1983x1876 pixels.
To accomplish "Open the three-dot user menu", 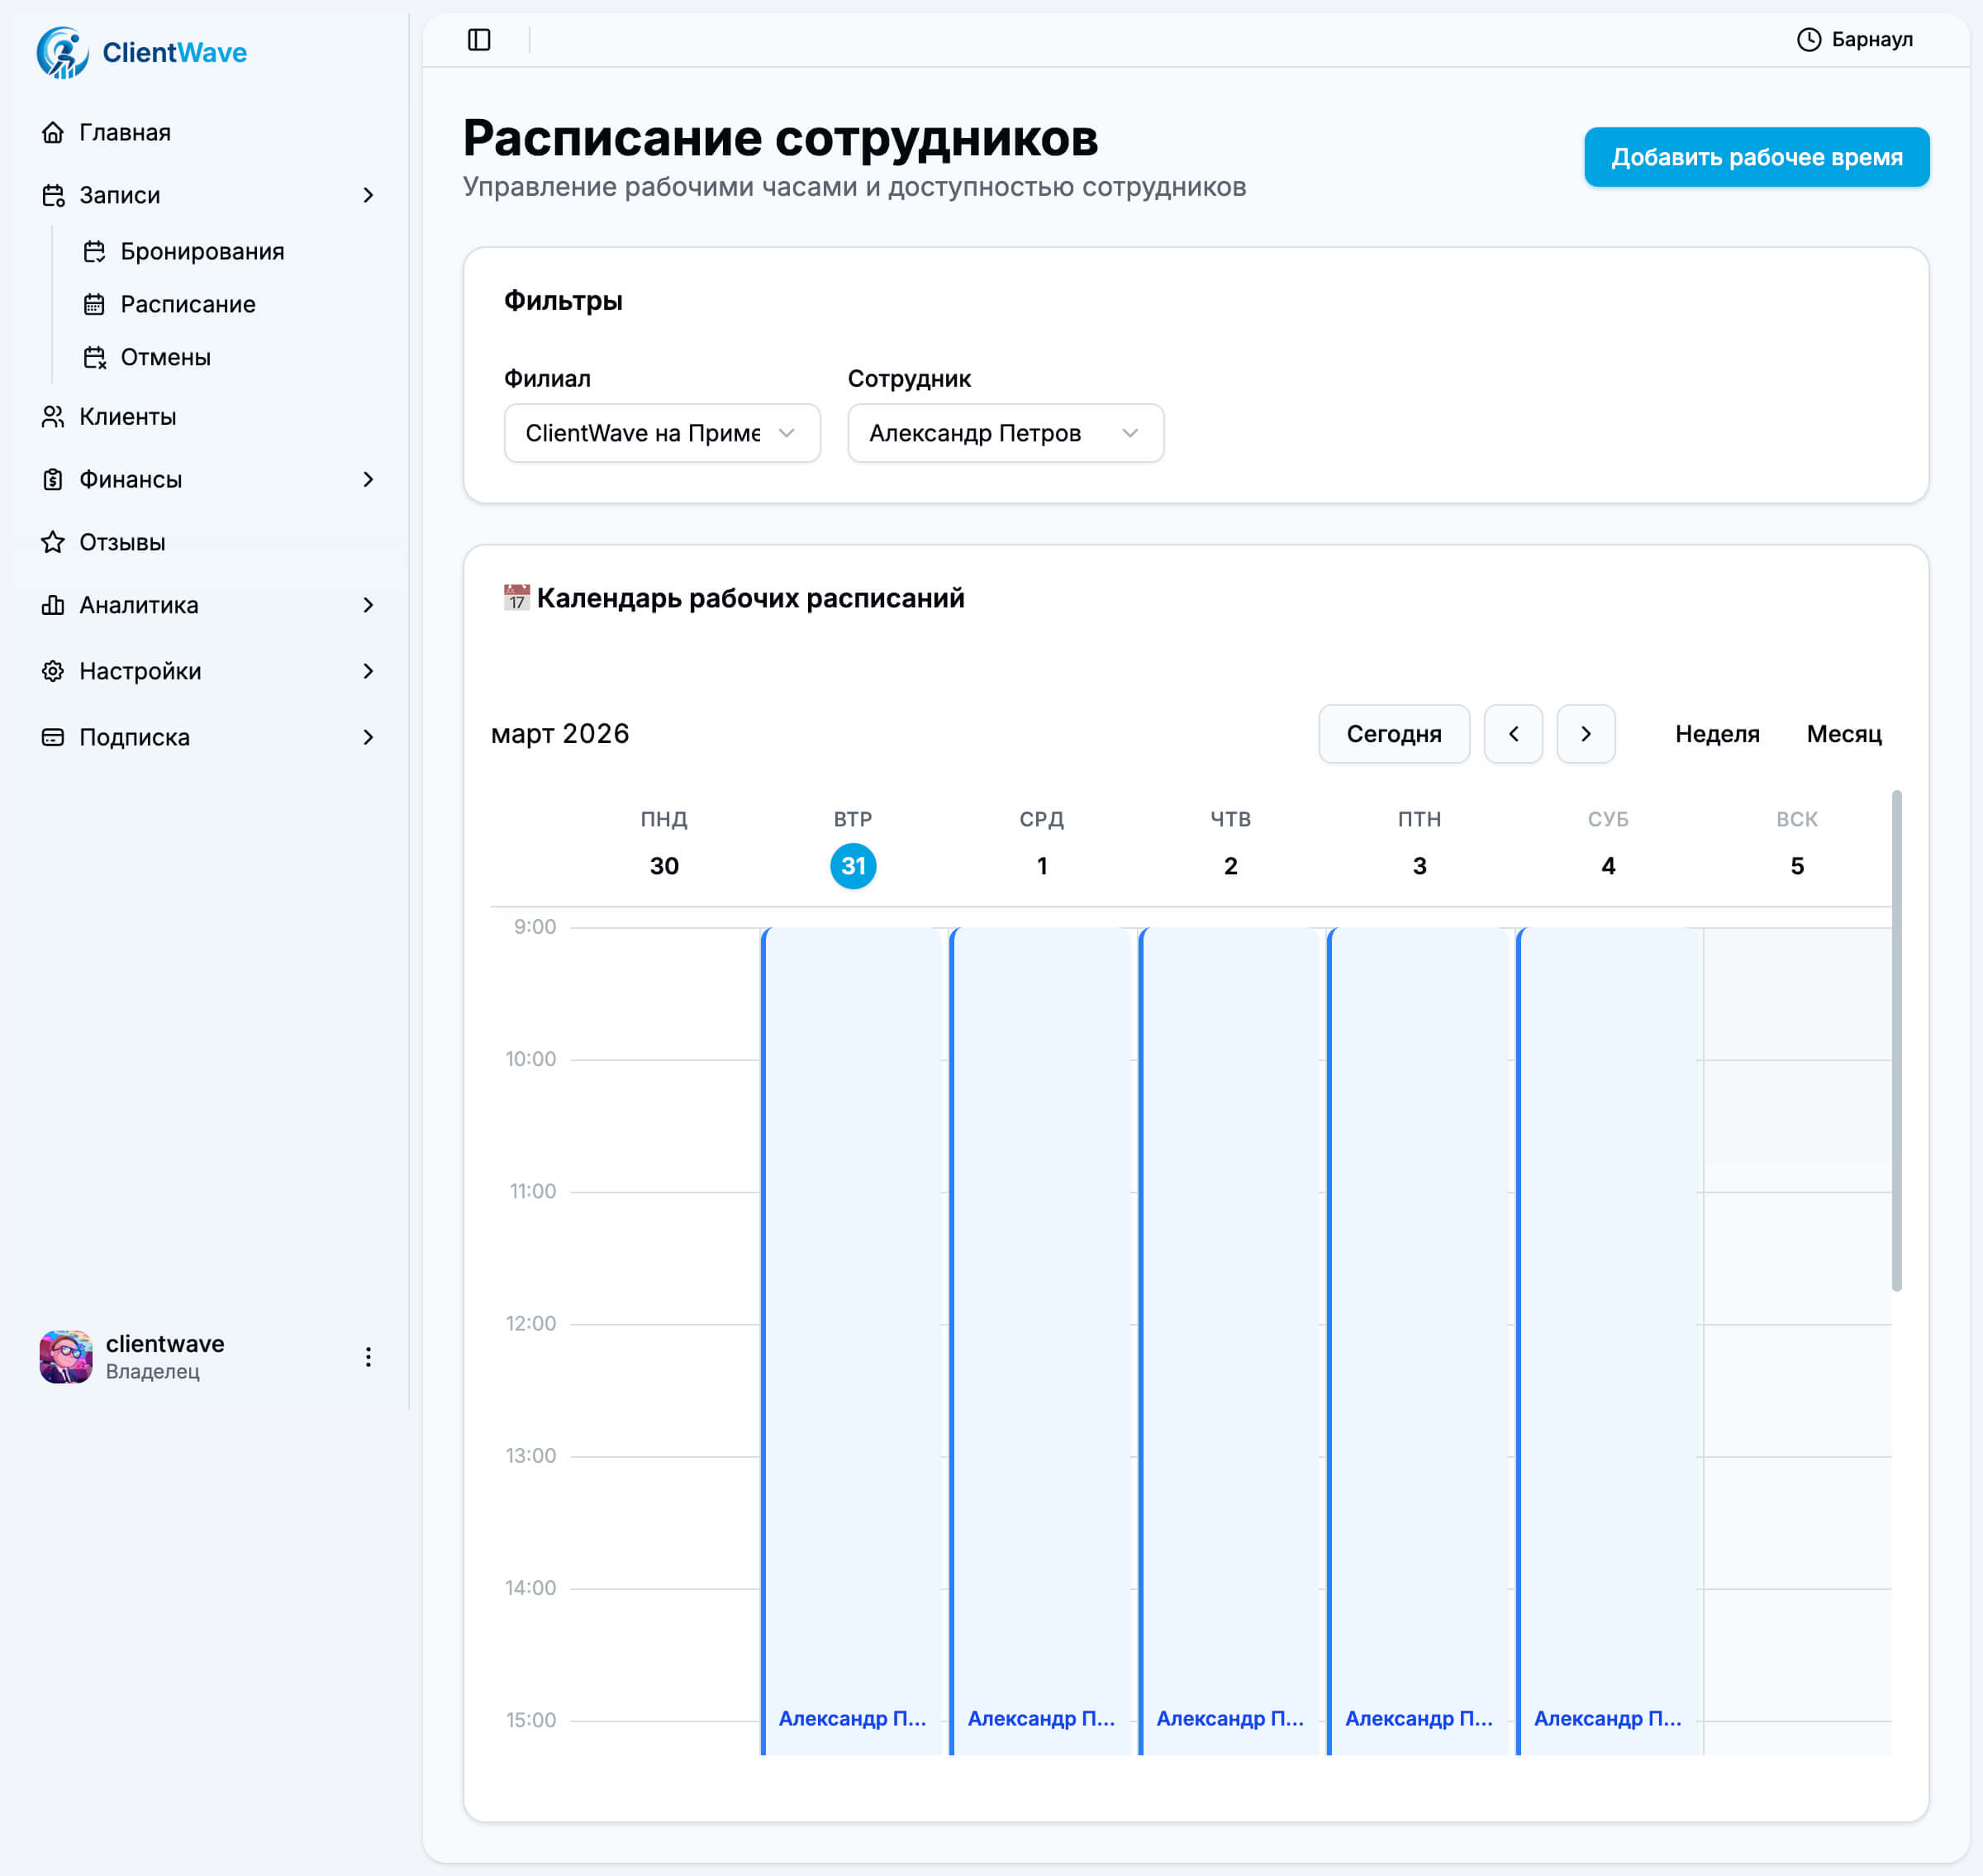I will pos(368,1357).
